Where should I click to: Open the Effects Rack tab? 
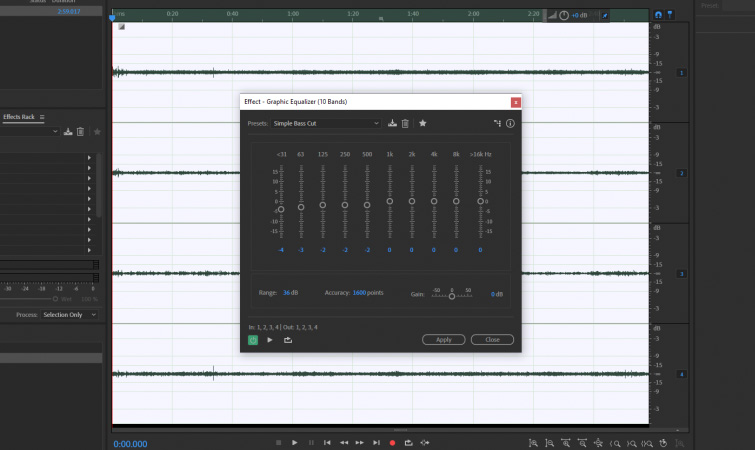click(x=19, y=117)
